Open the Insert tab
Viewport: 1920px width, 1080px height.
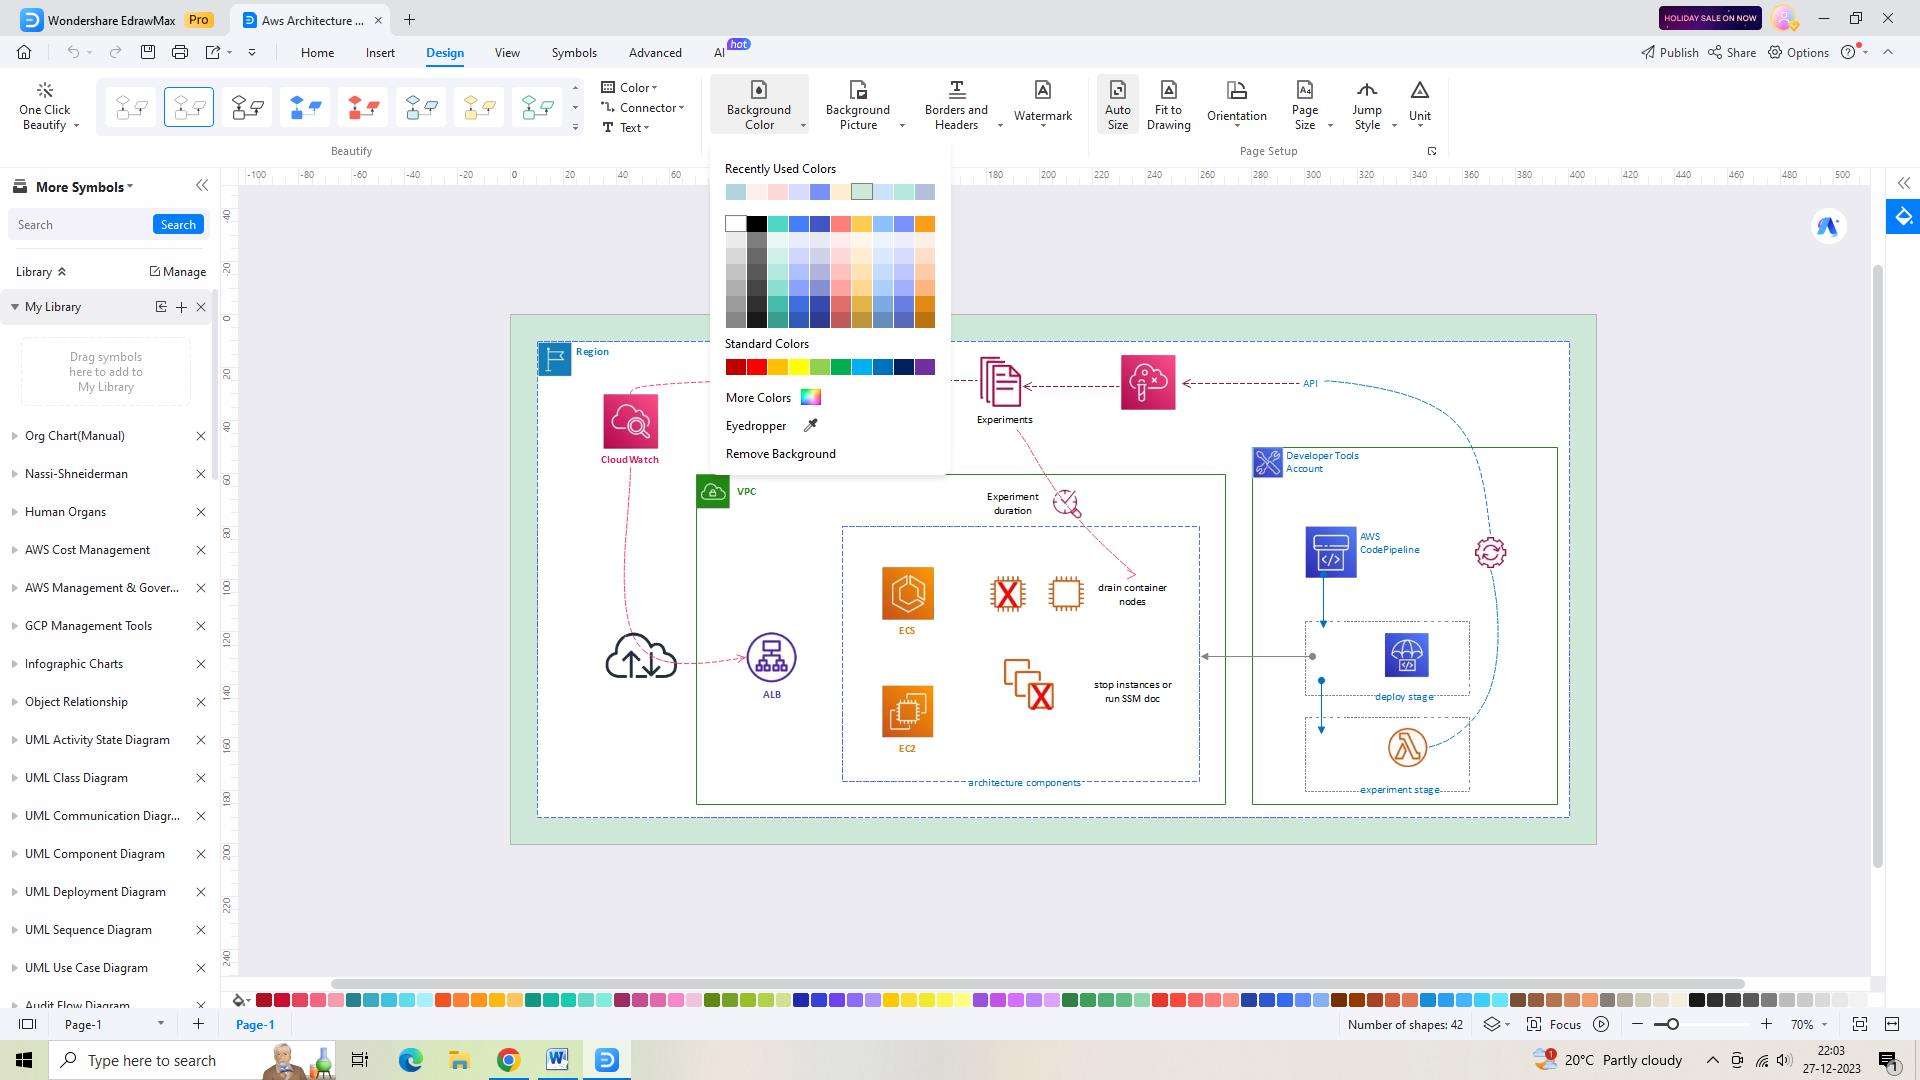(x=380, y=53)
